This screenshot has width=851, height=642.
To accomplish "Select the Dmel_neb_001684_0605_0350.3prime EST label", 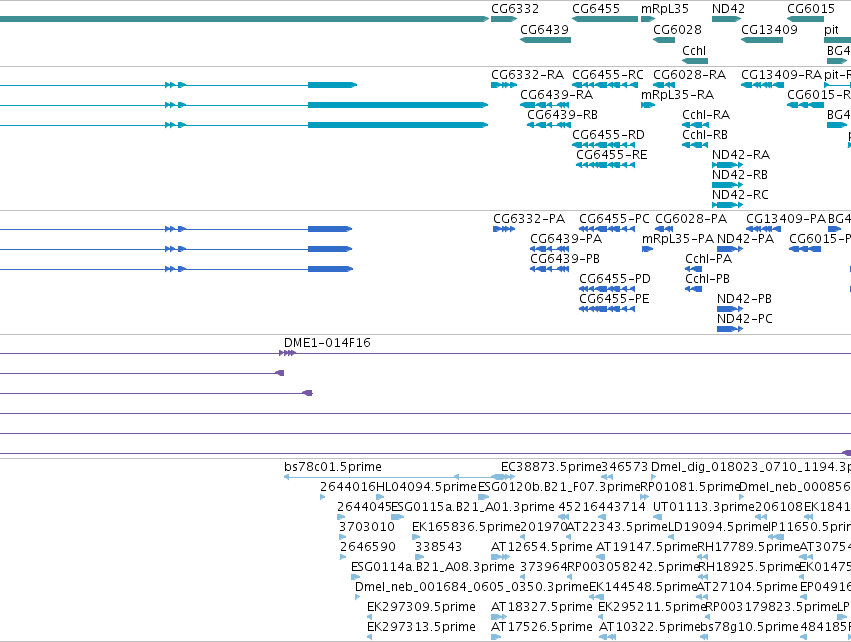I will 472,587.
